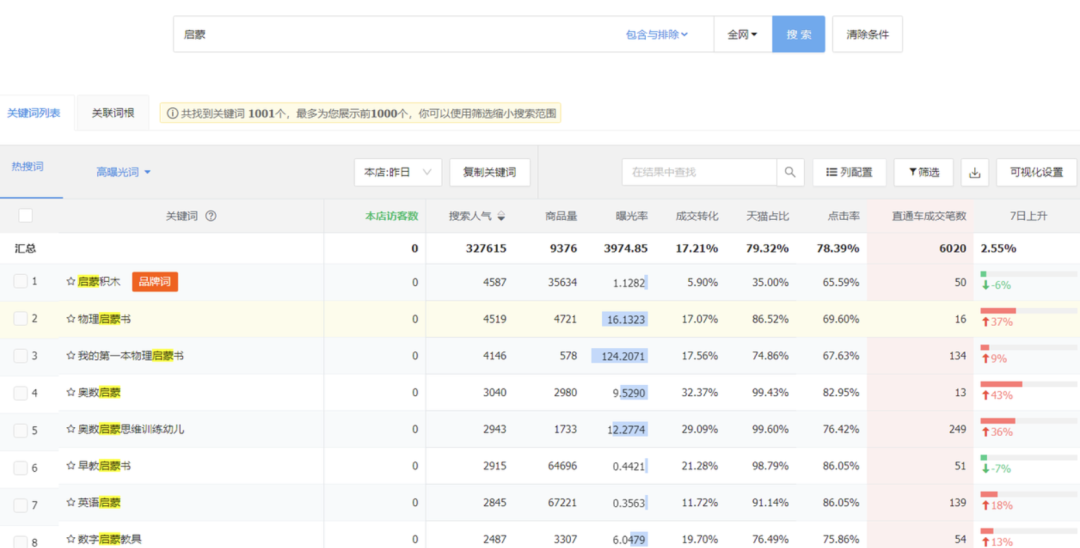Toggle the select-all checkbox in table header

click(x=26, y=216)
